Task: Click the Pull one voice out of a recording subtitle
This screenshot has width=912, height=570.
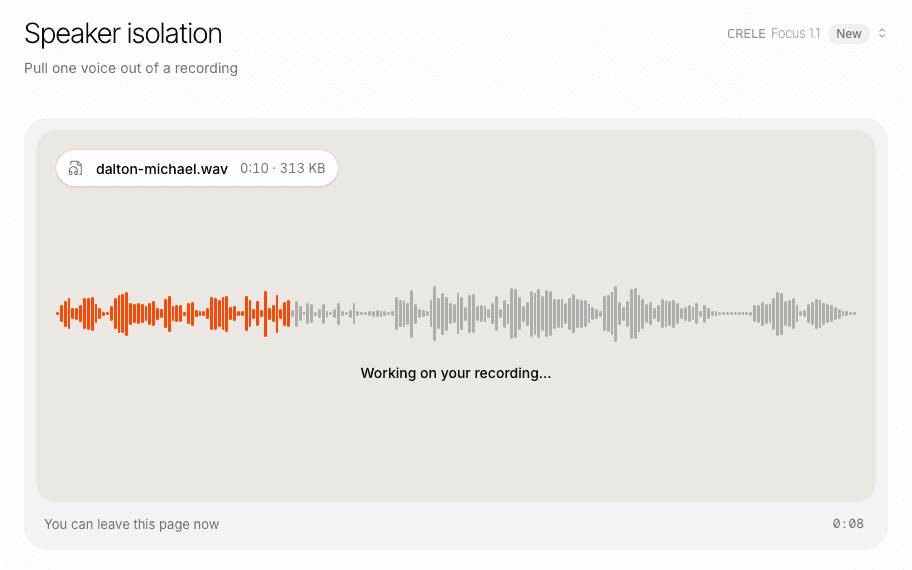Action: 131,68
